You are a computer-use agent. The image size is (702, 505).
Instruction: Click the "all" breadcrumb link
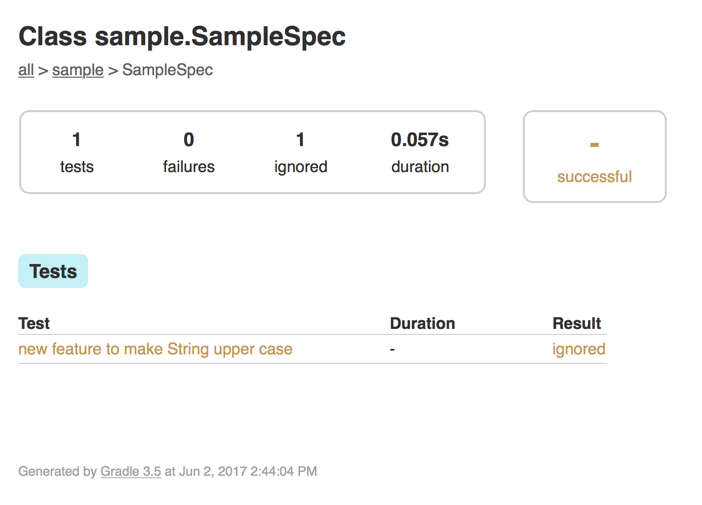(26, 71)
